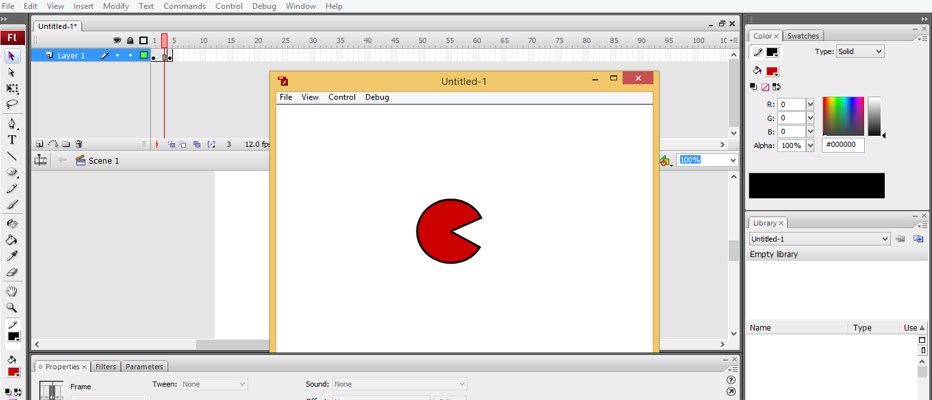Viewport: 932px width, 400px height.
Task: Open the G value dropdown arrow
Action: (x=810, y=118)
